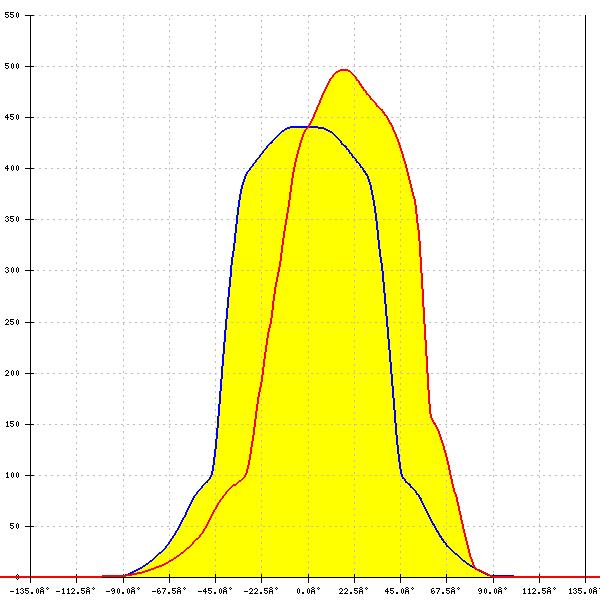Click the 0.0 degree horizontal axis label
This screenshot has height=600, width=600.
click(x=308, y=591)
